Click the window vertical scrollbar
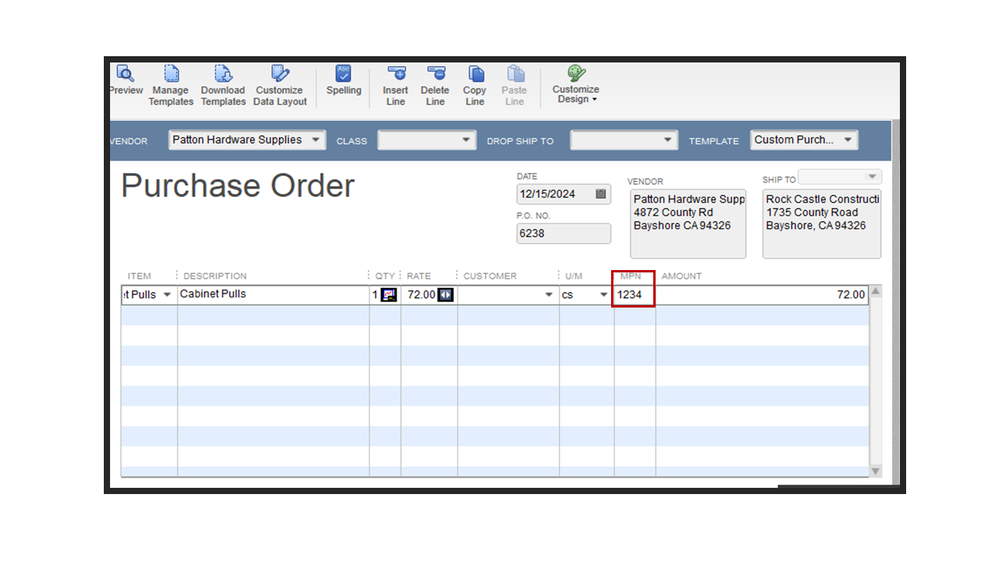Viewport: 999px width, 562px height. click(896, 301)
